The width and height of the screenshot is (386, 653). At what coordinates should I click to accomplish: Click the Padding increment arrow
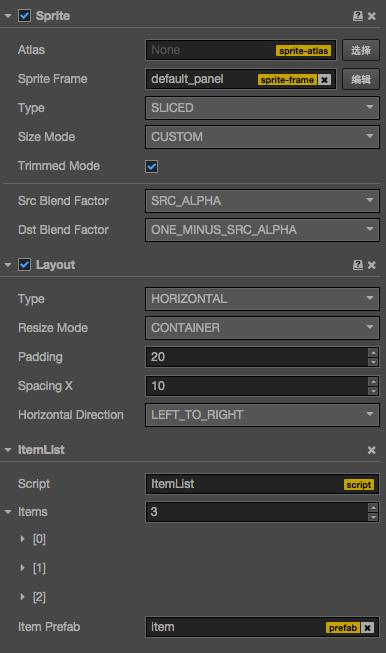(373, 353)
